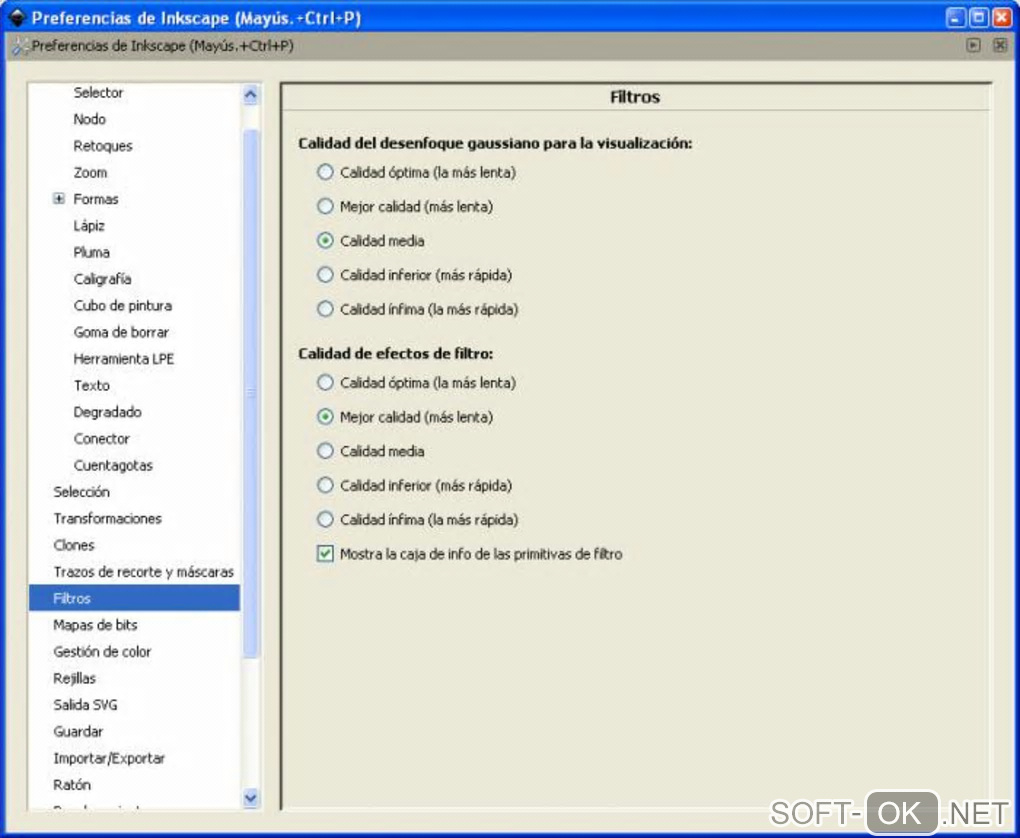Open the Cubo de pintura preferences
The image size is (1020, 838).
tap(122, 306)
